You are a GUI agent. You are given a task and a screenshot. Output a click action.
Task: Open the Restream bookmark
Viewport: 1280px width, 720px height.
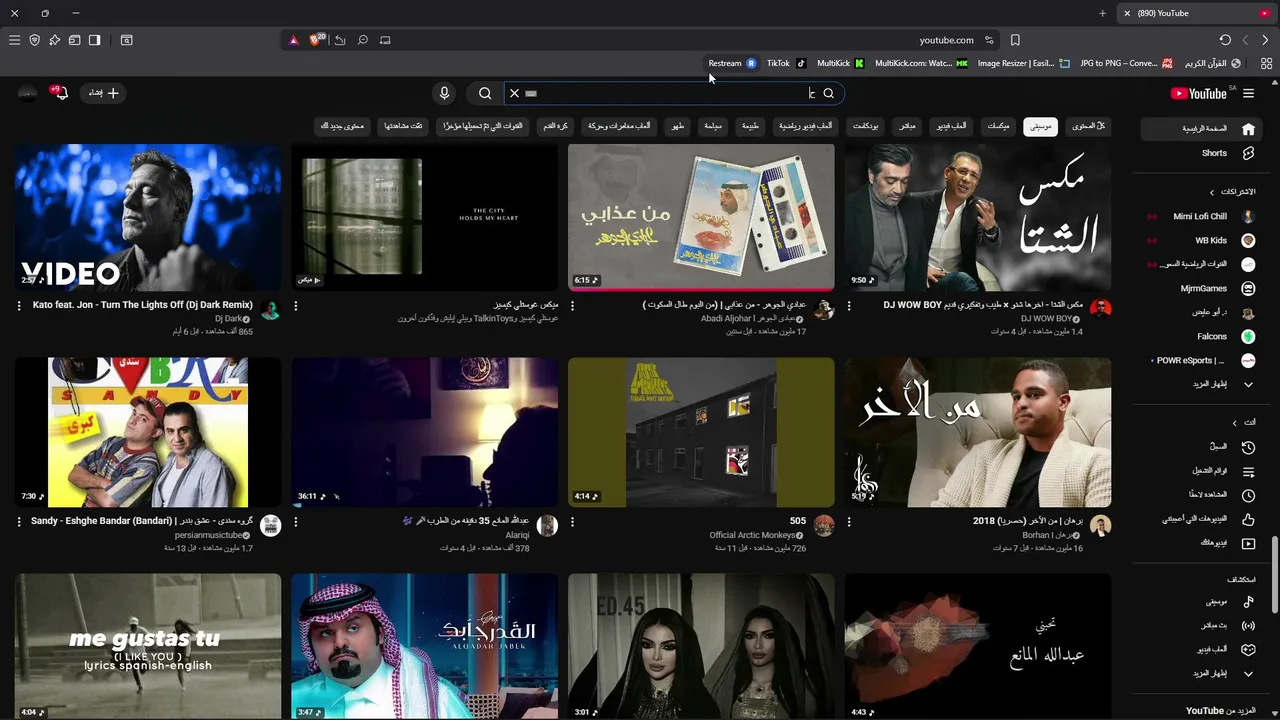tap(732, 63)
